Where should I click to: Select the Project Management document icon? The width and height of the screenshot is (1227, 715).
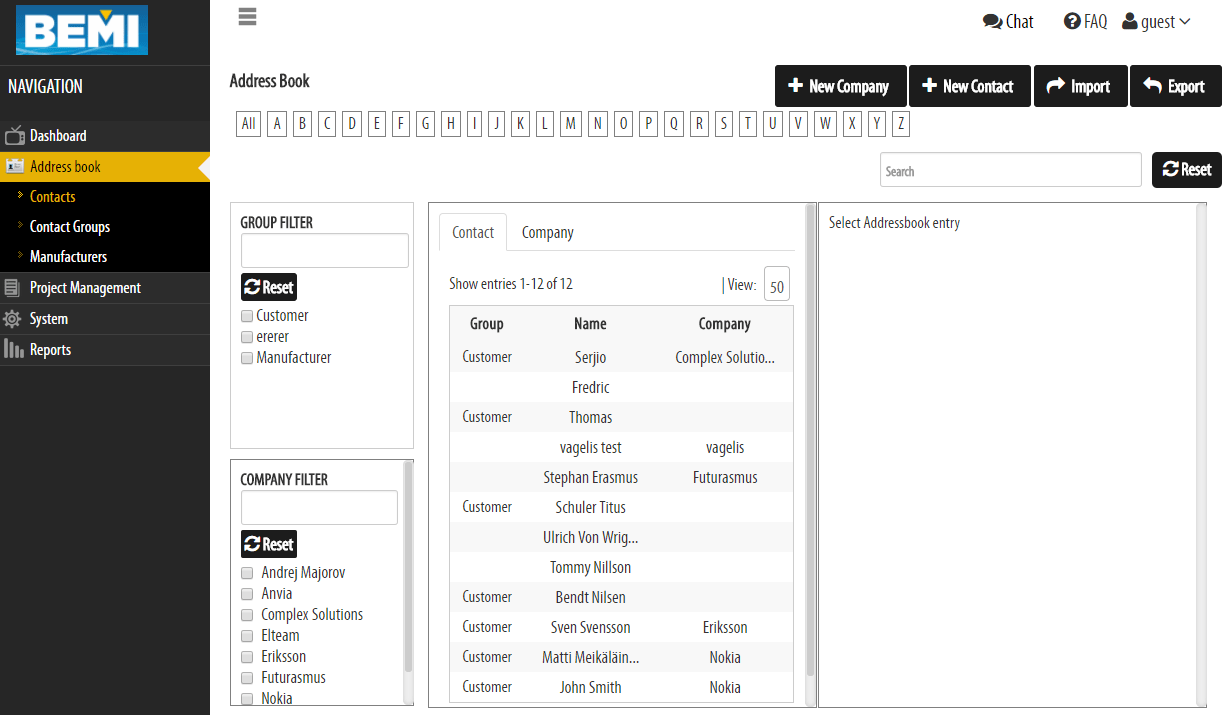(x=17, y=287)
